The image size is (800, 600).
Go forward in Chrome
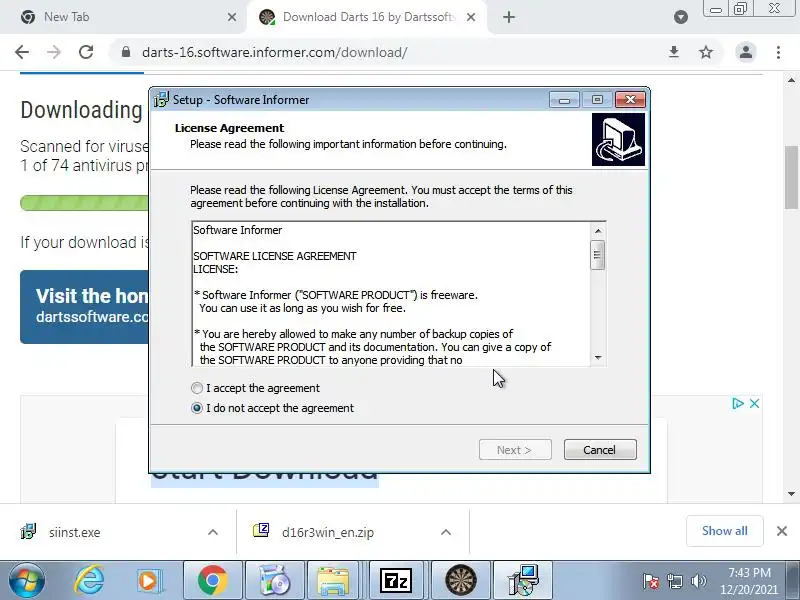point(54,52)
